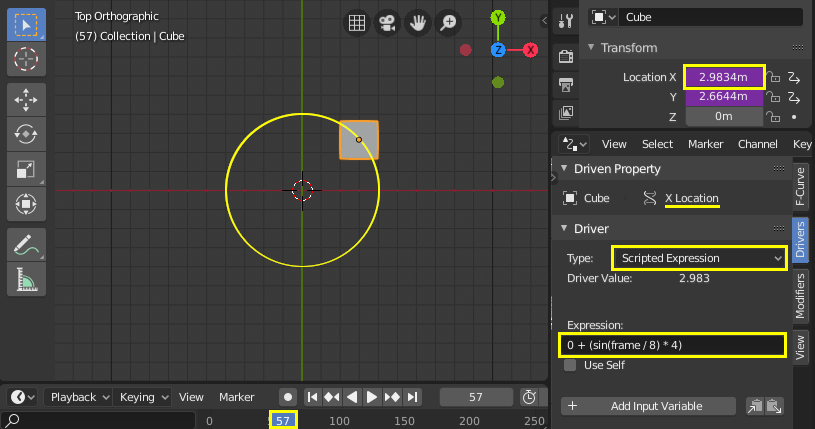Switch to the Modifiers sidebar tab
815x429 pixels.
(x=801, y=295)
